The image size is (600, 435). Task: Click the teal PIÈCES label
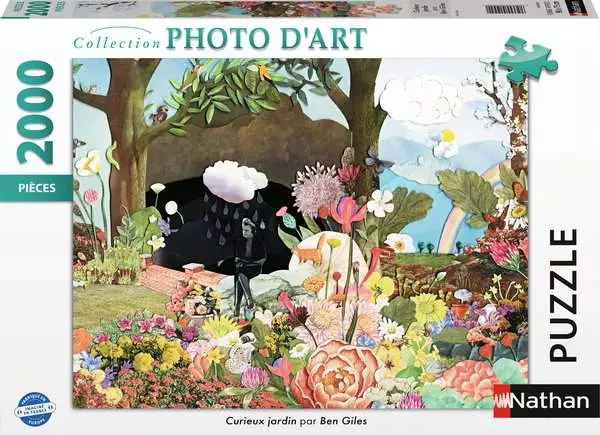point(35,186)
